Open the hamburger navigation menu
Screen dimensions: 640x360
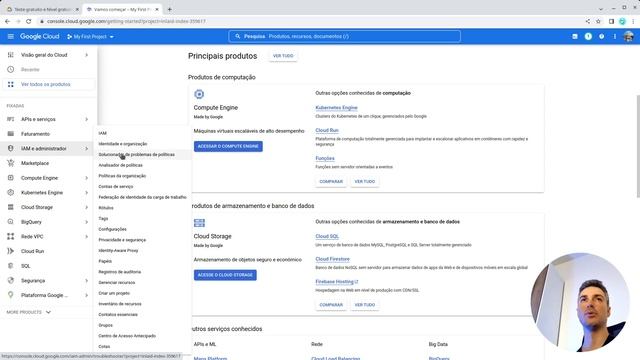tap(11, 36)
